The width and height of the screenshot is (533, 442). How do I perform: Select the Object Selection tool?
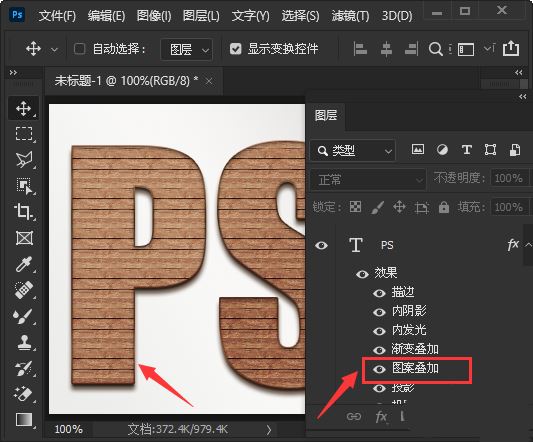pos(24,186)
